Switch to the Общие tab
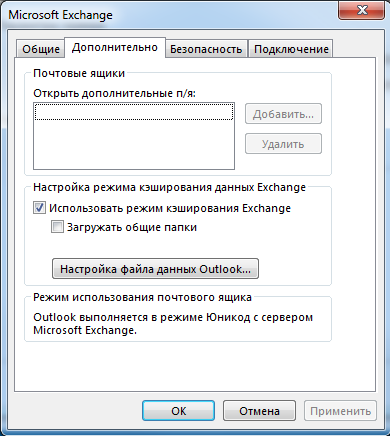Image resolution: width=390 pixels, height=436 pixels. point(41,49)
